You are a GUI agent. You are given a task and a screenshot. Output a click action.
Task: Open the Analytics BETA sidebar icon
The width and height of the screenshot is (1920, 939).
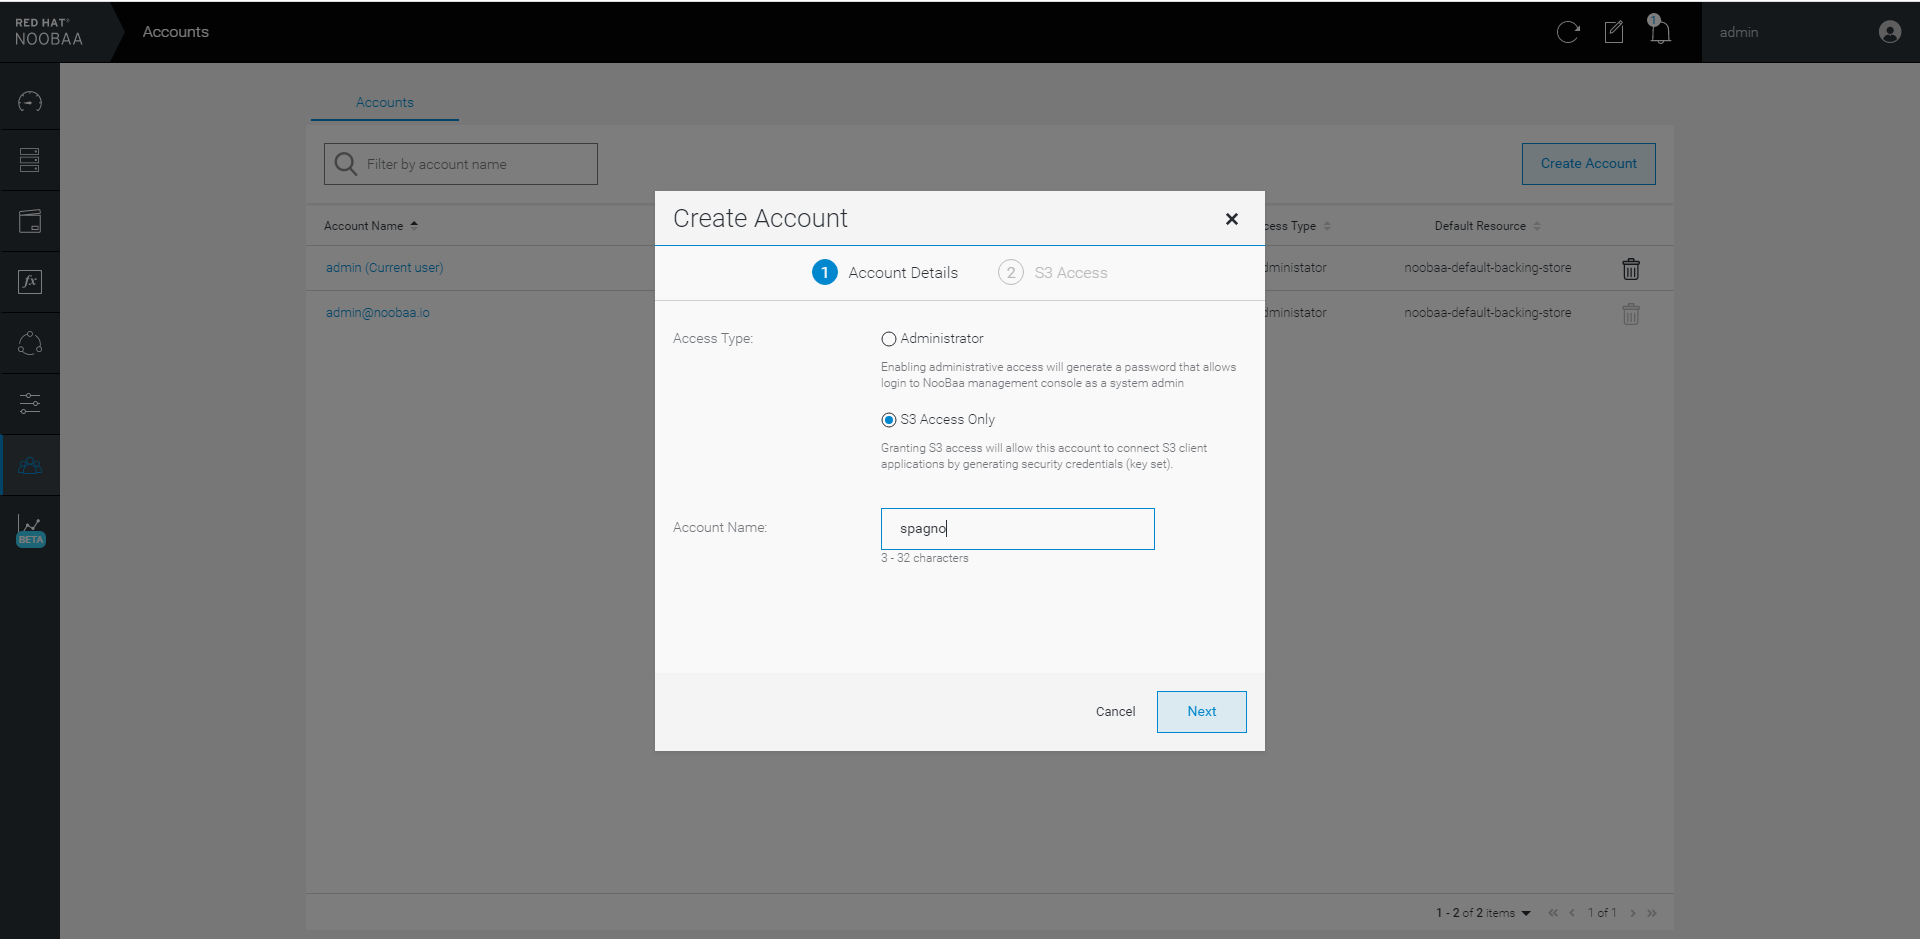pyautogui.click(x=30, y=528)
